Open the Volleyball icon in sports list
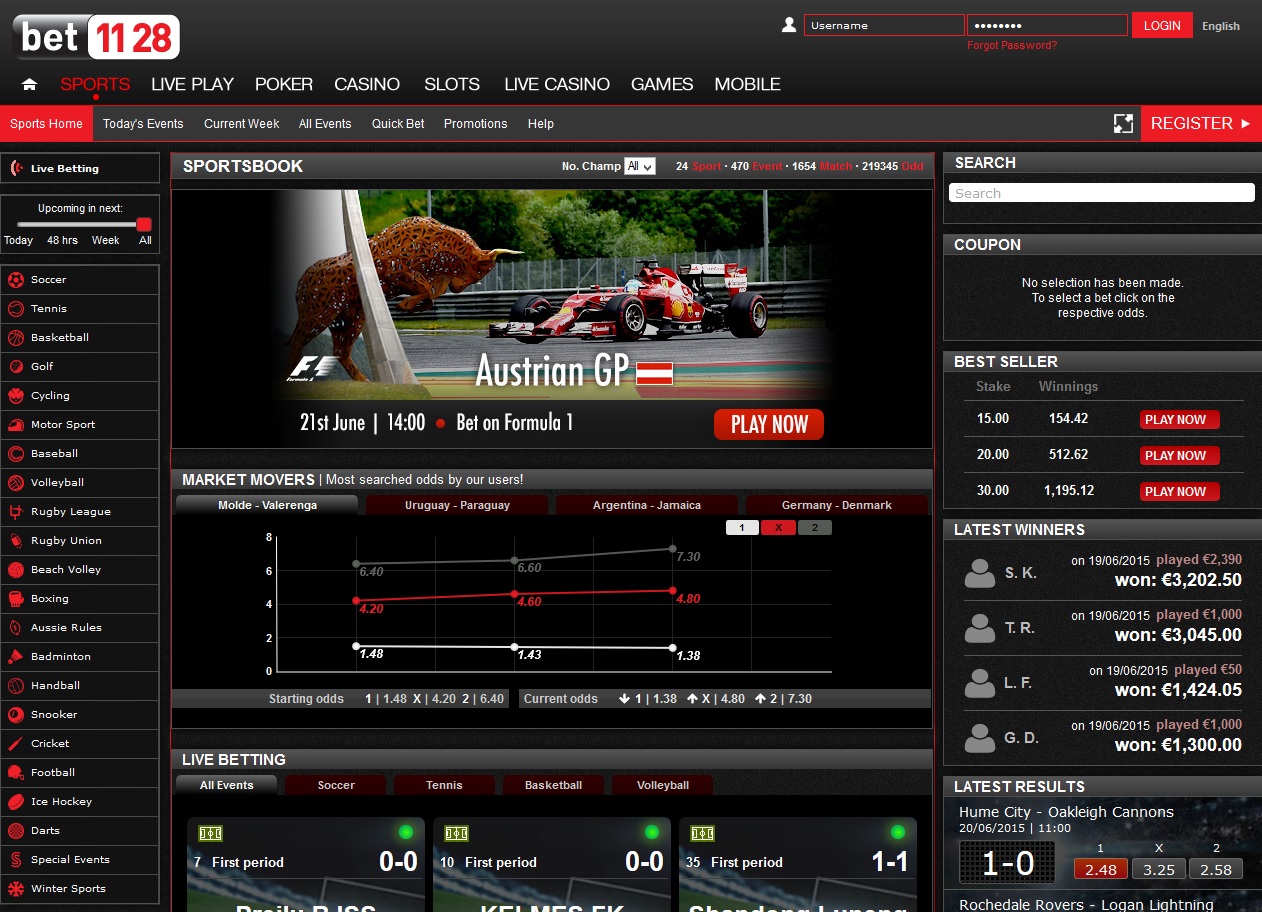This screenshot has height=912, width=1262. coord(15,483)
